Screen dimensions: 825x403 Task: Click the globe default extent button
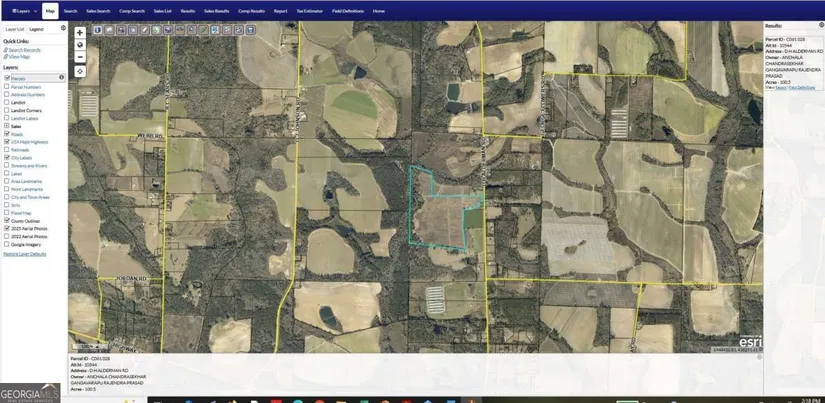coord(80,45)
